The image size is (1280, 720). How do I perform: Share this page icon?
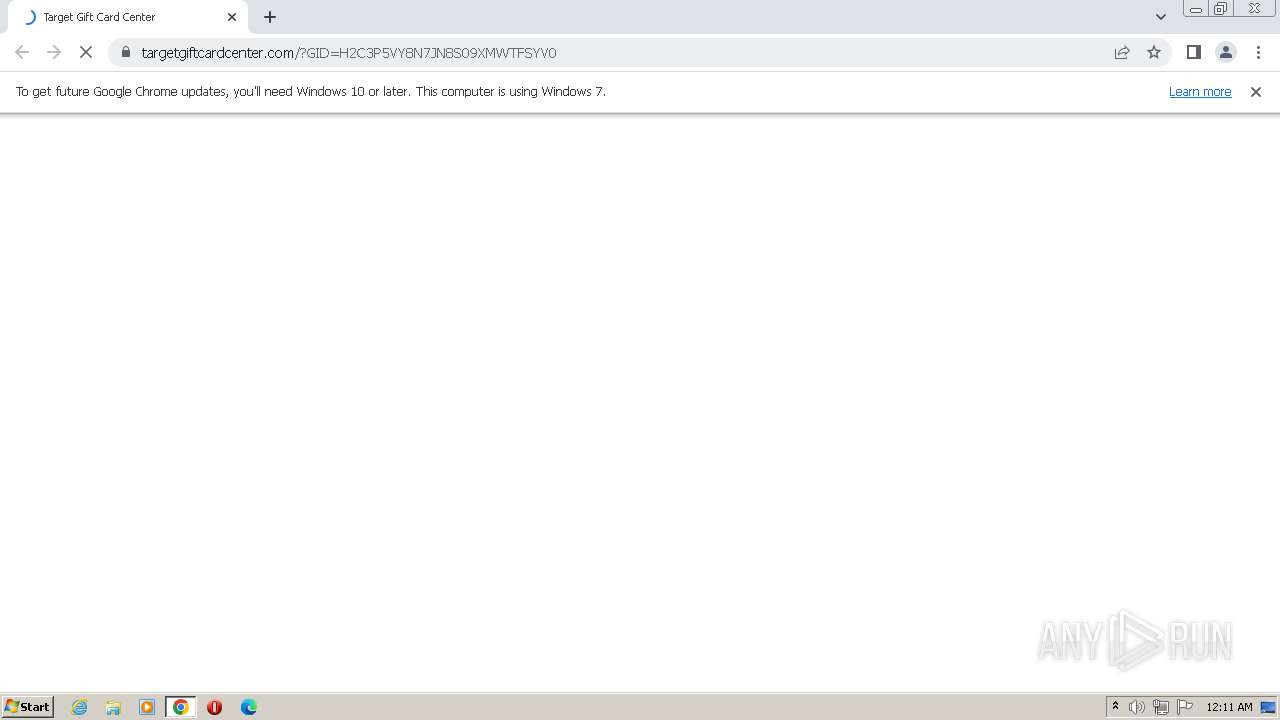click(1122, 52)
